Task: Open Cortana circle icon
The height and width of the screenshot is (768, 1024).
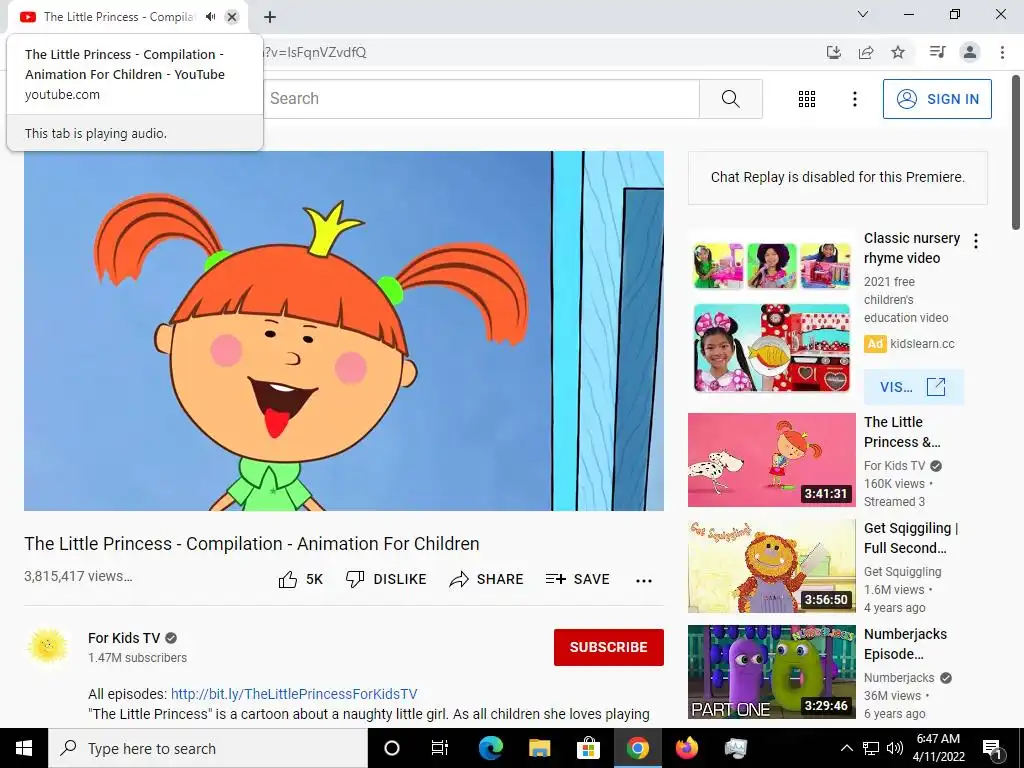Action: tap(391, 748)
